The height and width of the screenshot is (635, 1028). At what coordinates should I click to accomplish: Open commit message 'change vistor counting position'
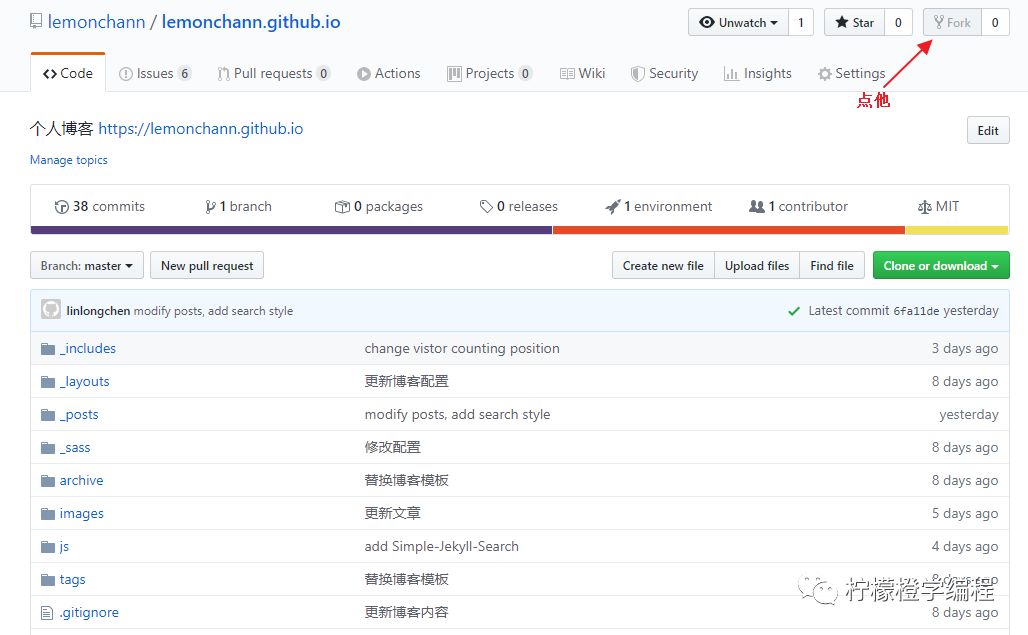click(462, 349)
